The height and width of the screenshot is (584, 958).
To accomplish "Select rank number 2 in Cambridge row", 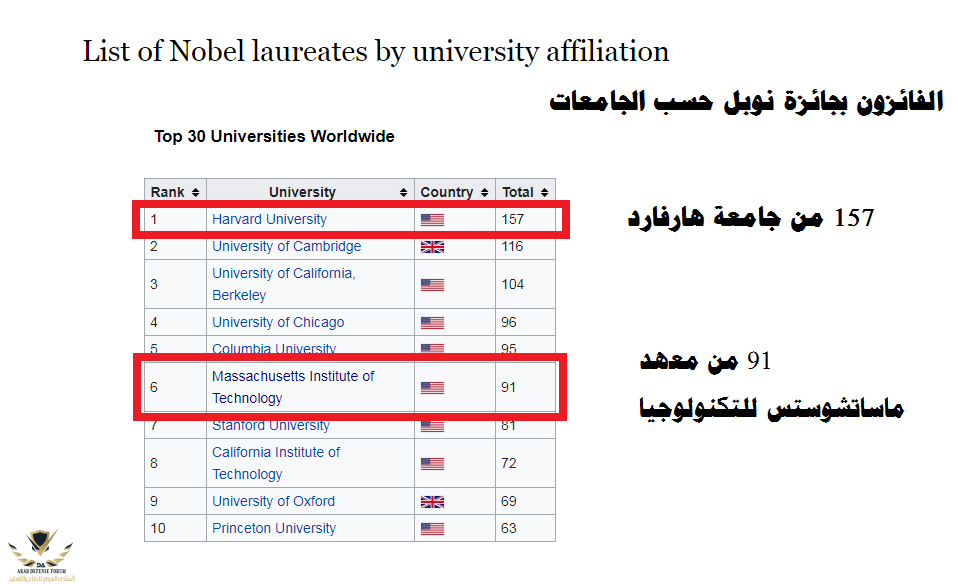I will point(154,246).
